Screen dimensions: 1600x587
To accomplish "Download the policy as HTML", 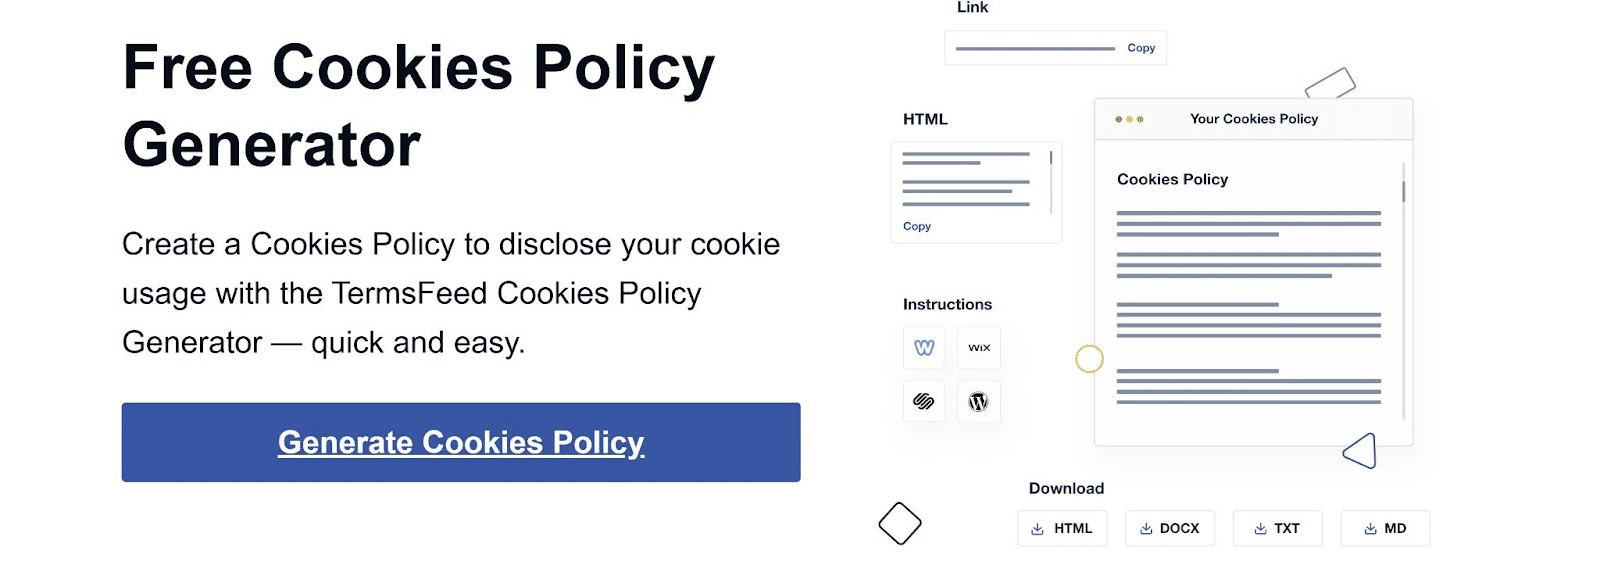I will [1062, 528].
